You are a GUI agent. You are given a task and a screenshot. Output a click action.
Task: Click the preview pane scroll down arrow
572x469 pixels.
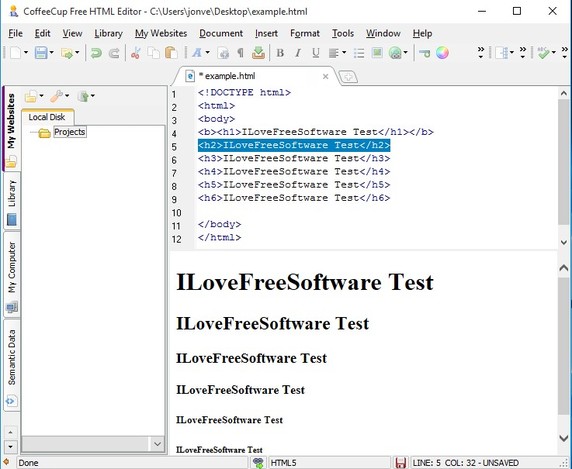564,438
